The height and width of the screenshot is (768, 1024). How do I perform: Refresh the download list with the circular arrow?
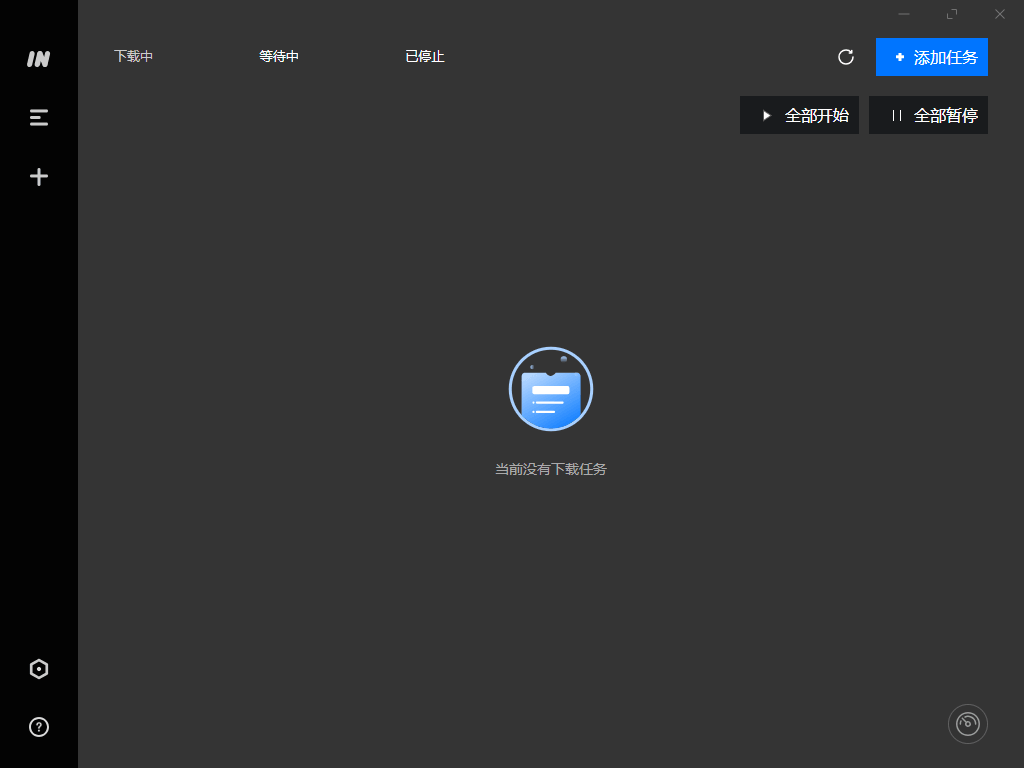tap(845, 57)
